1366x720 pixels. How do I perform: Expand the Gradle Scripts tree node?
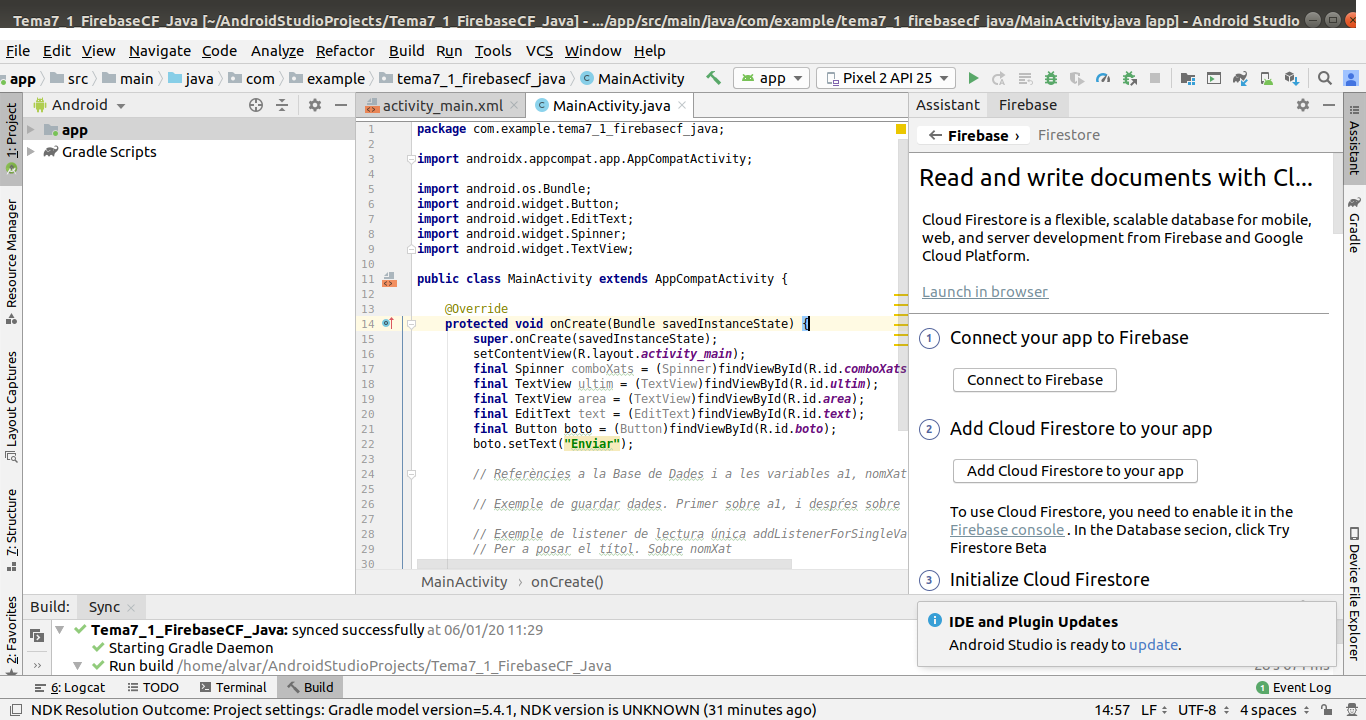tap(30, 152)
